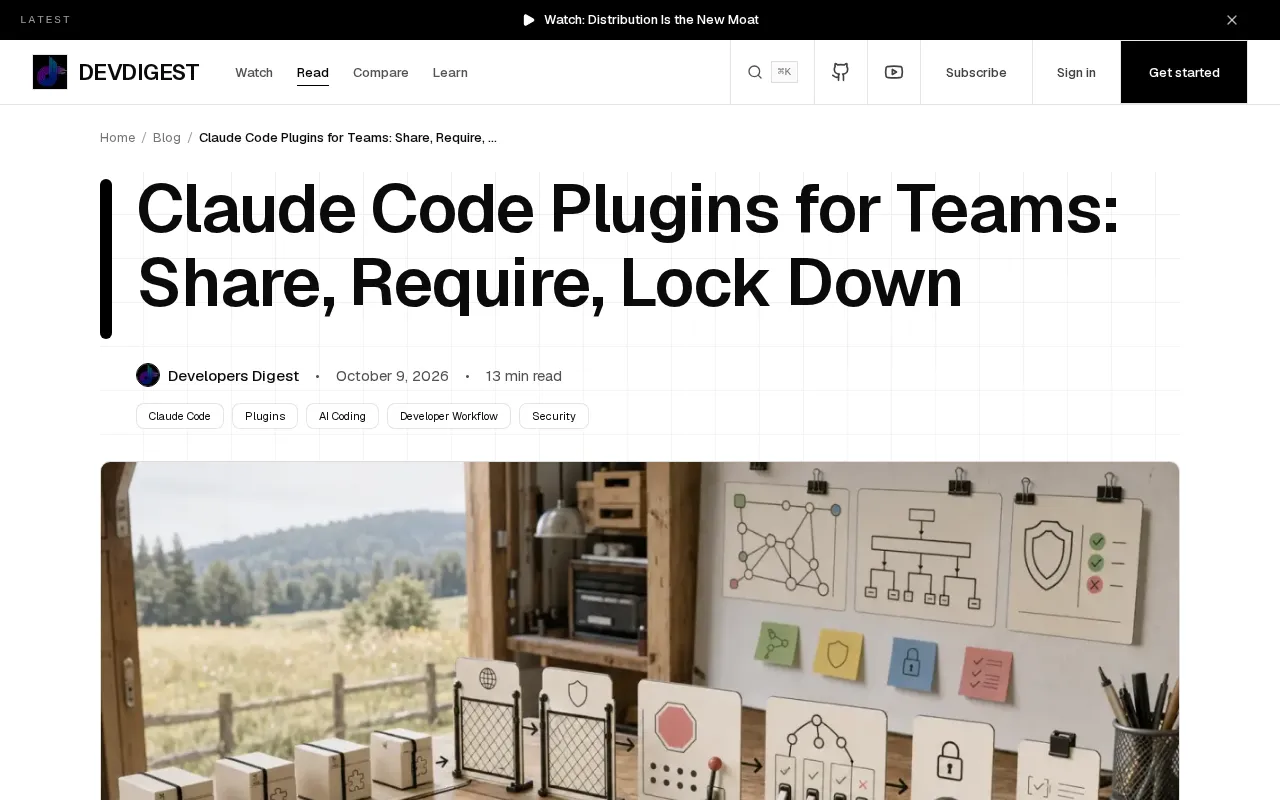Viewport: 1280px width, 800px height.
Task: Open search with the magnifier icon
Action: (755, 72)
